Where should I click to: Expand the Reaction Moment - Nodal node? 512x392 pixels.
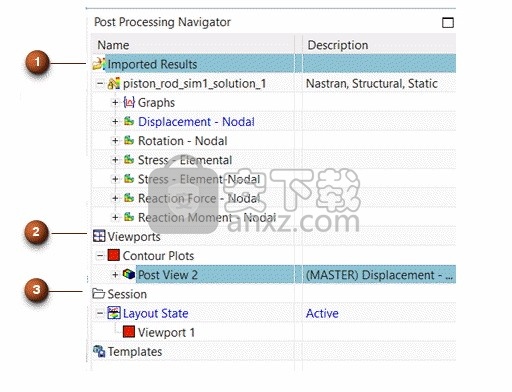(115, 217)
